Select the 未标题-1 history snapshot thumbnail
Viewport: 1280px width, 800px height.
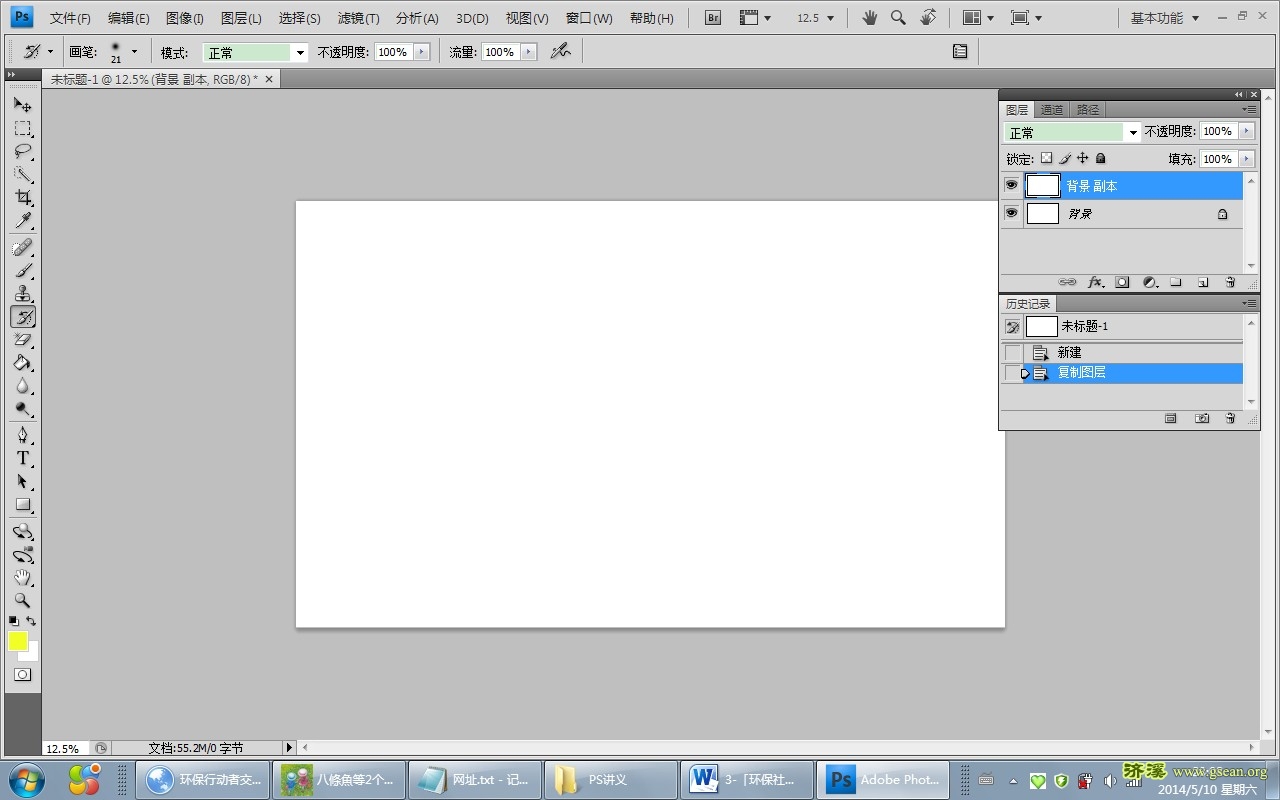coord(1042,327)
